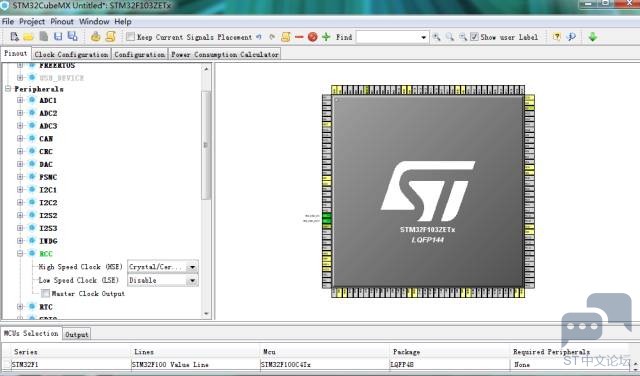Uncheck the Show user Label checkbox

pos(474,37)
